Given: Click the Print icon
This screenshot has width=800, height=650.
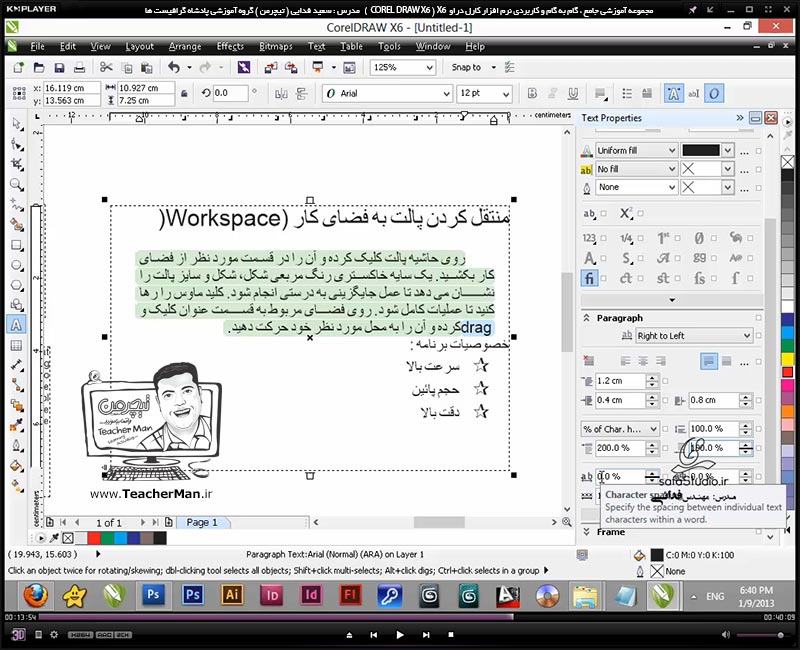Looking at the screenshot, I should coord(79,67).
